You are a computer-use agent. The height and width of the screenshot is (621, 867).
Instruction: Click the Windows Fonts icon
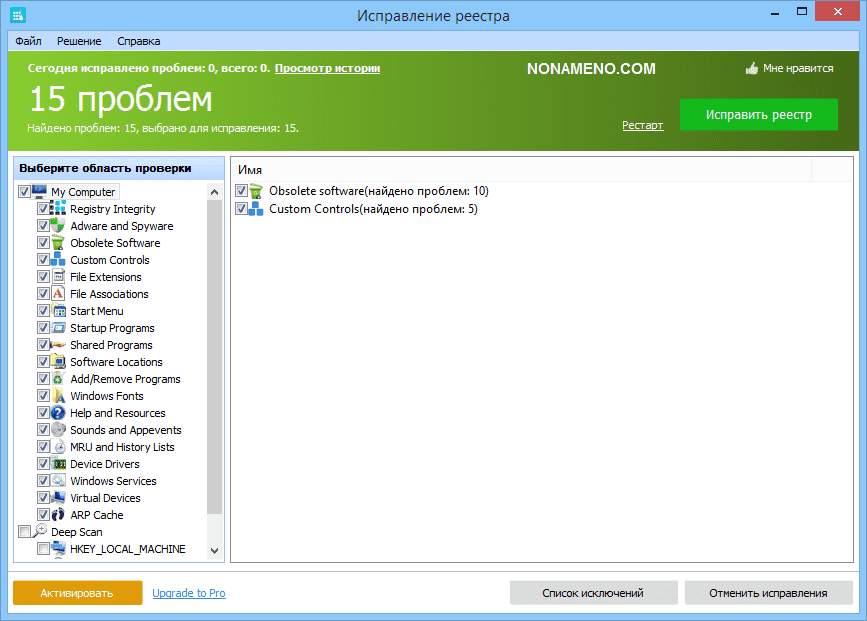(59, 396)
